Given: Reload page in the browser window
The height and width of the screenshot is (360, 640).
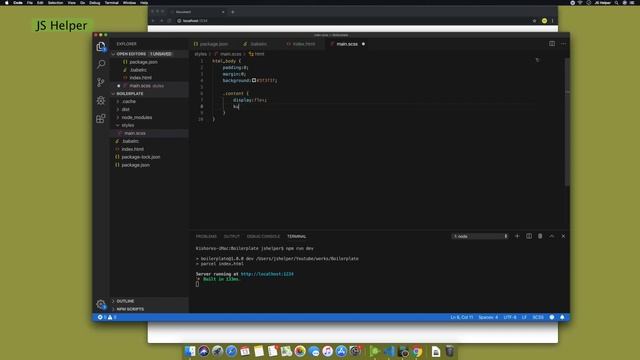Looking at the screenshot, I should [x=169, y=20].
